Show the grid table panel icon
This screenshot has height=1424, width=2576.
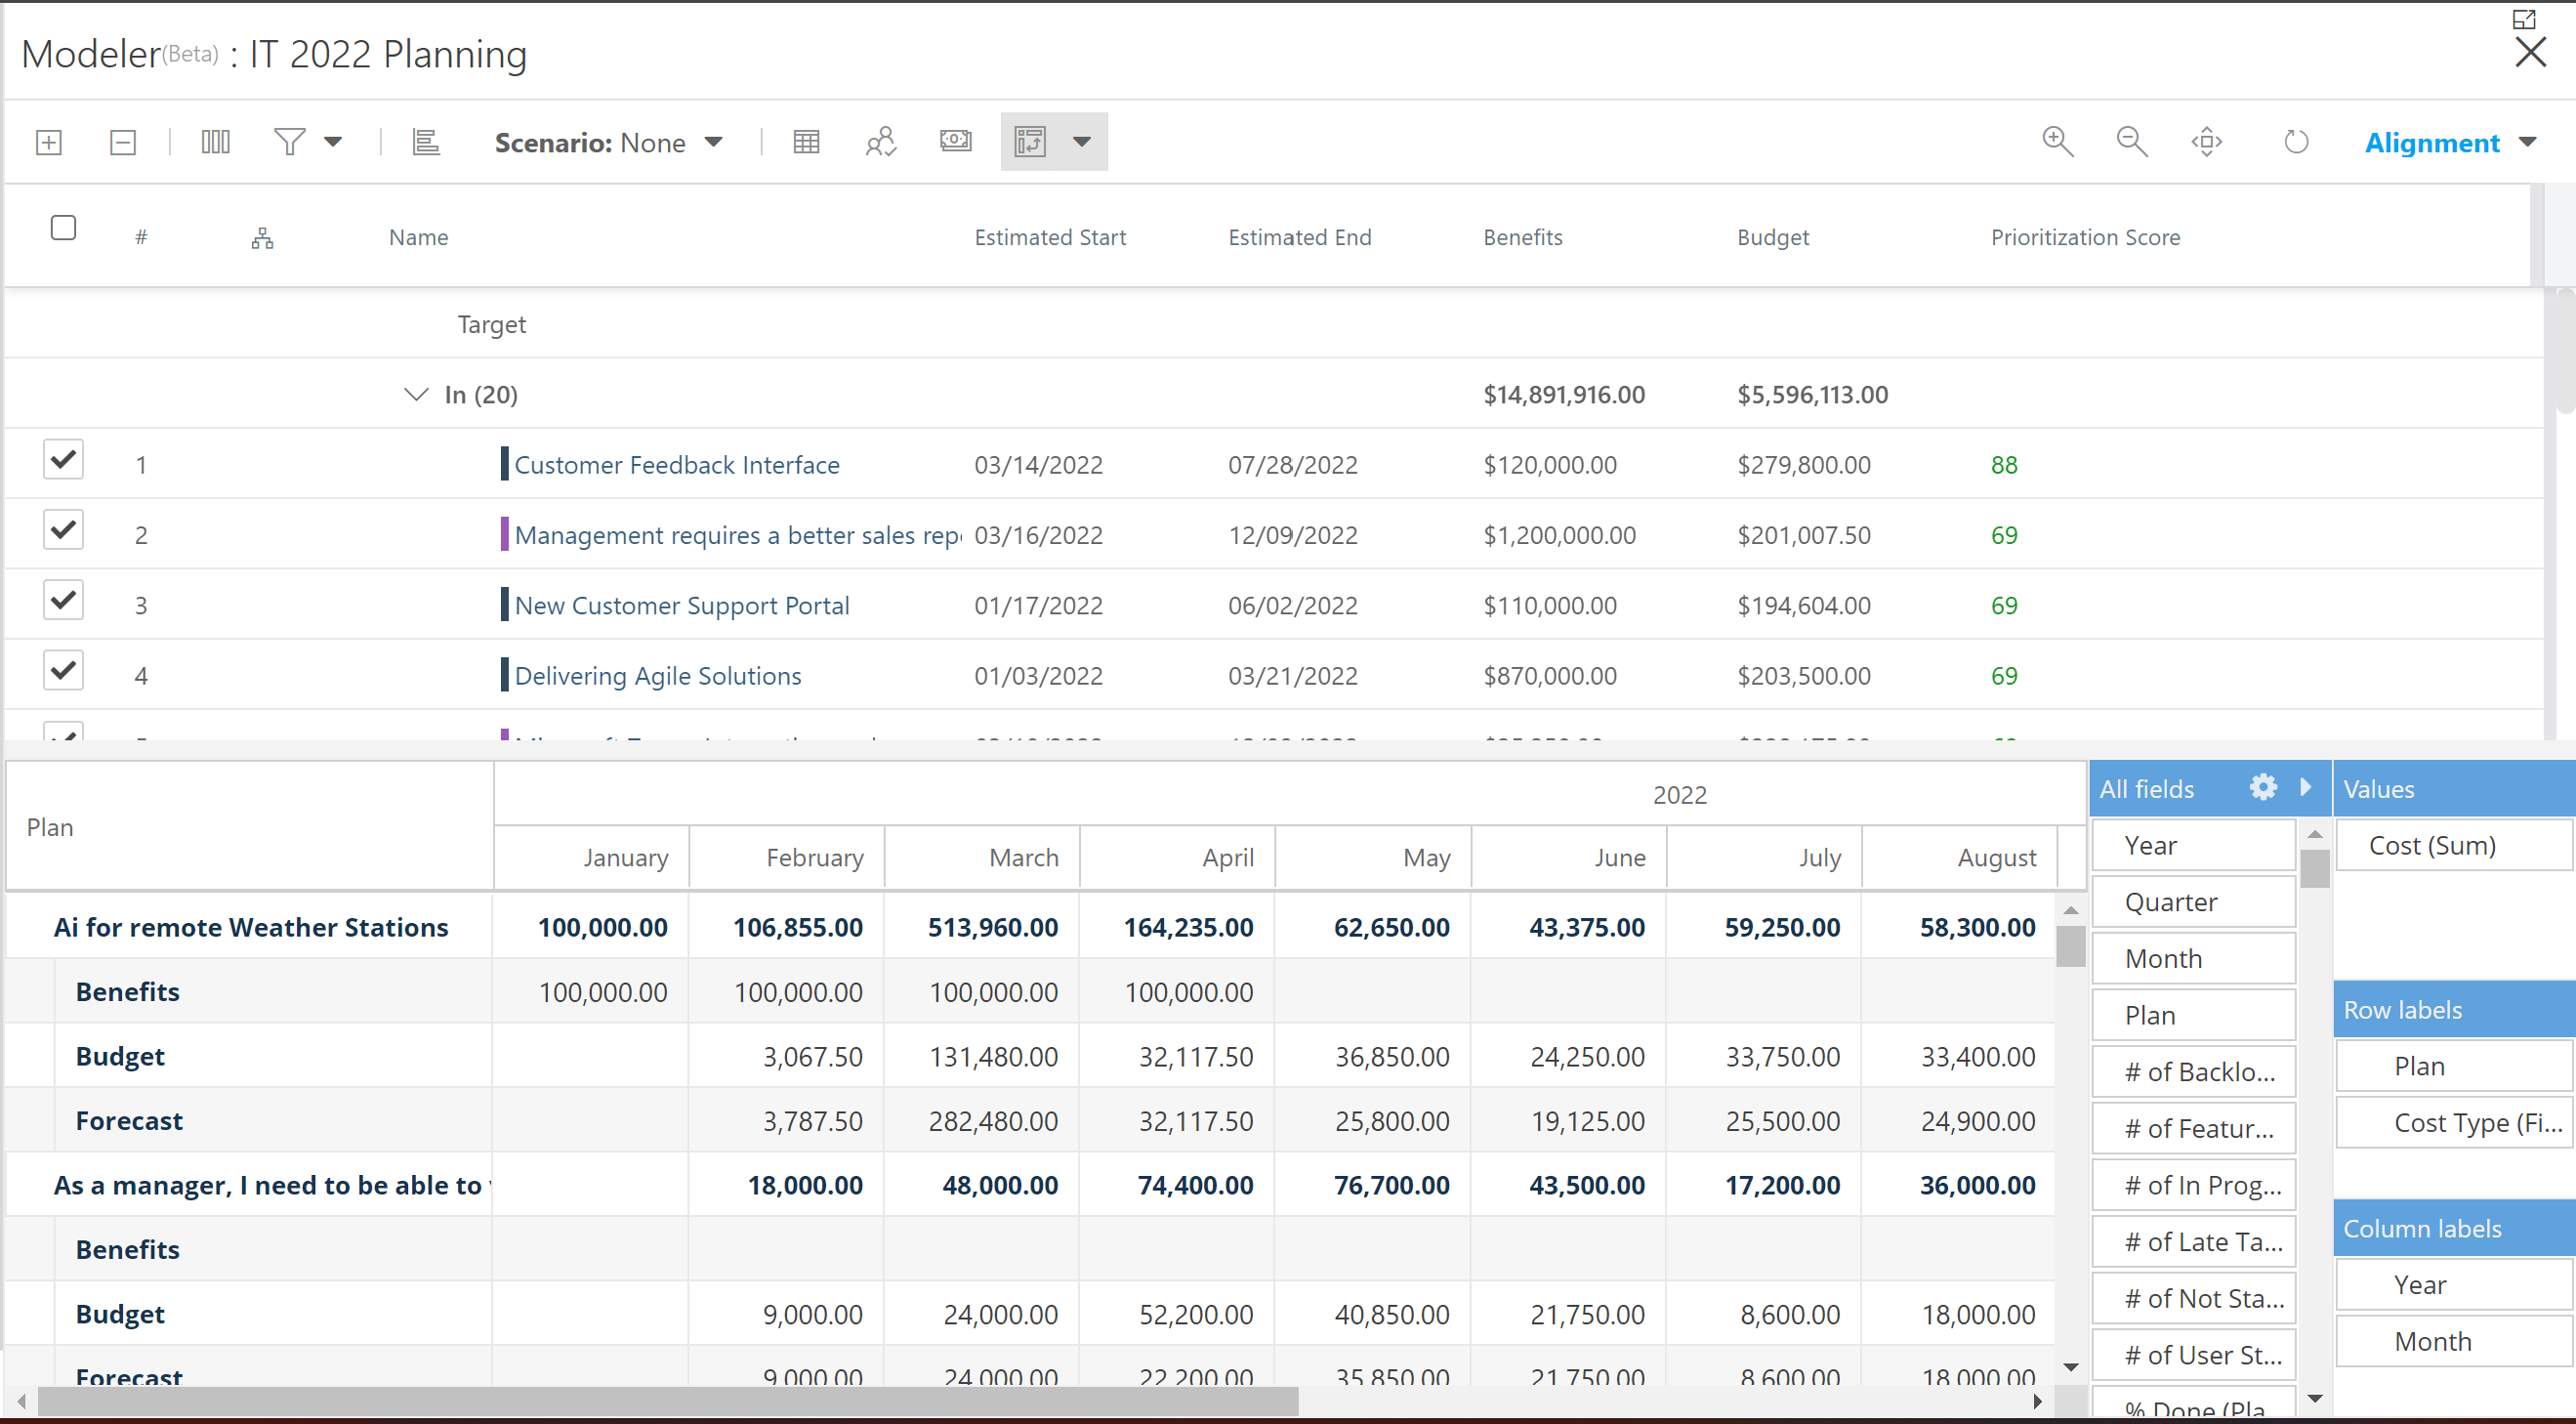(x=806, y=142)
